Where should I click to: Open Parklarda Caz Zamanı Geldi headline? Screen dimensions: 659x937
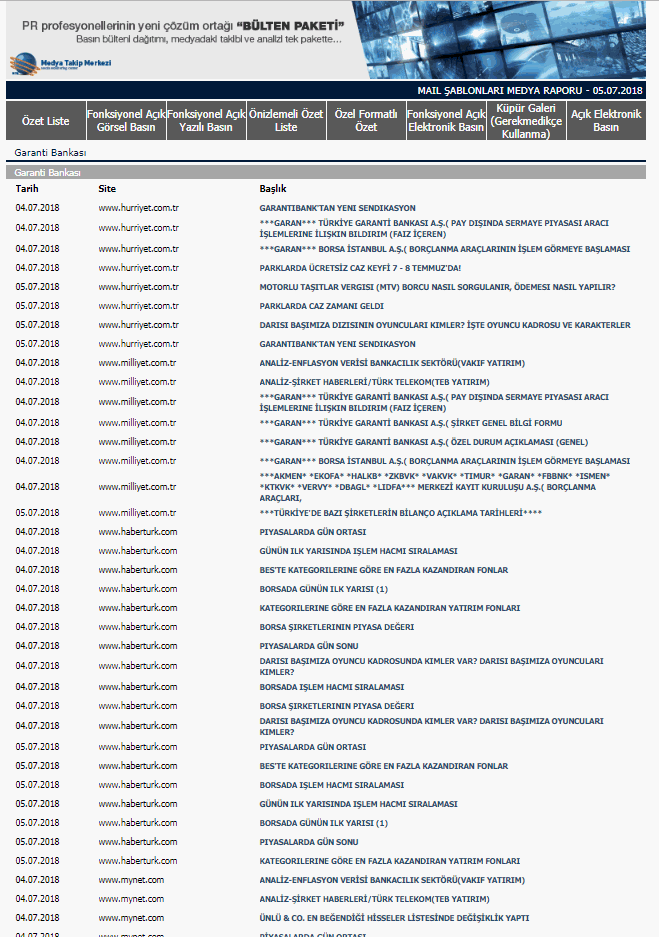pyautogui.click(x=321, y=307)
